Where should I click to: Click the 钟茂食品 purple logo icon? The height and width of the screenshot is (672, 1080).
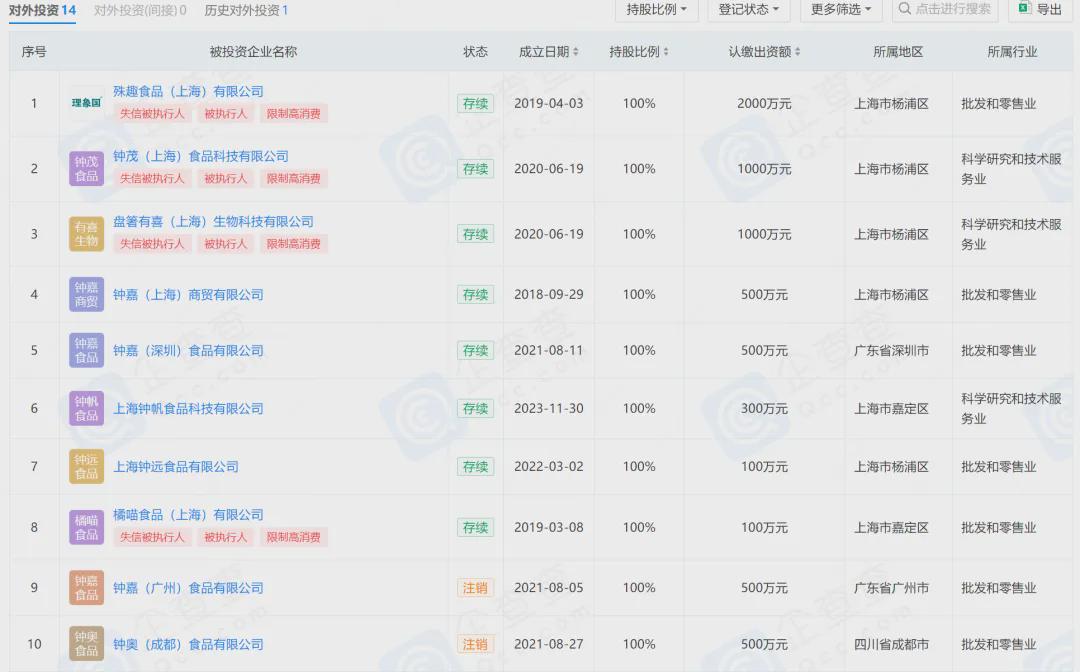pos(86,169)
